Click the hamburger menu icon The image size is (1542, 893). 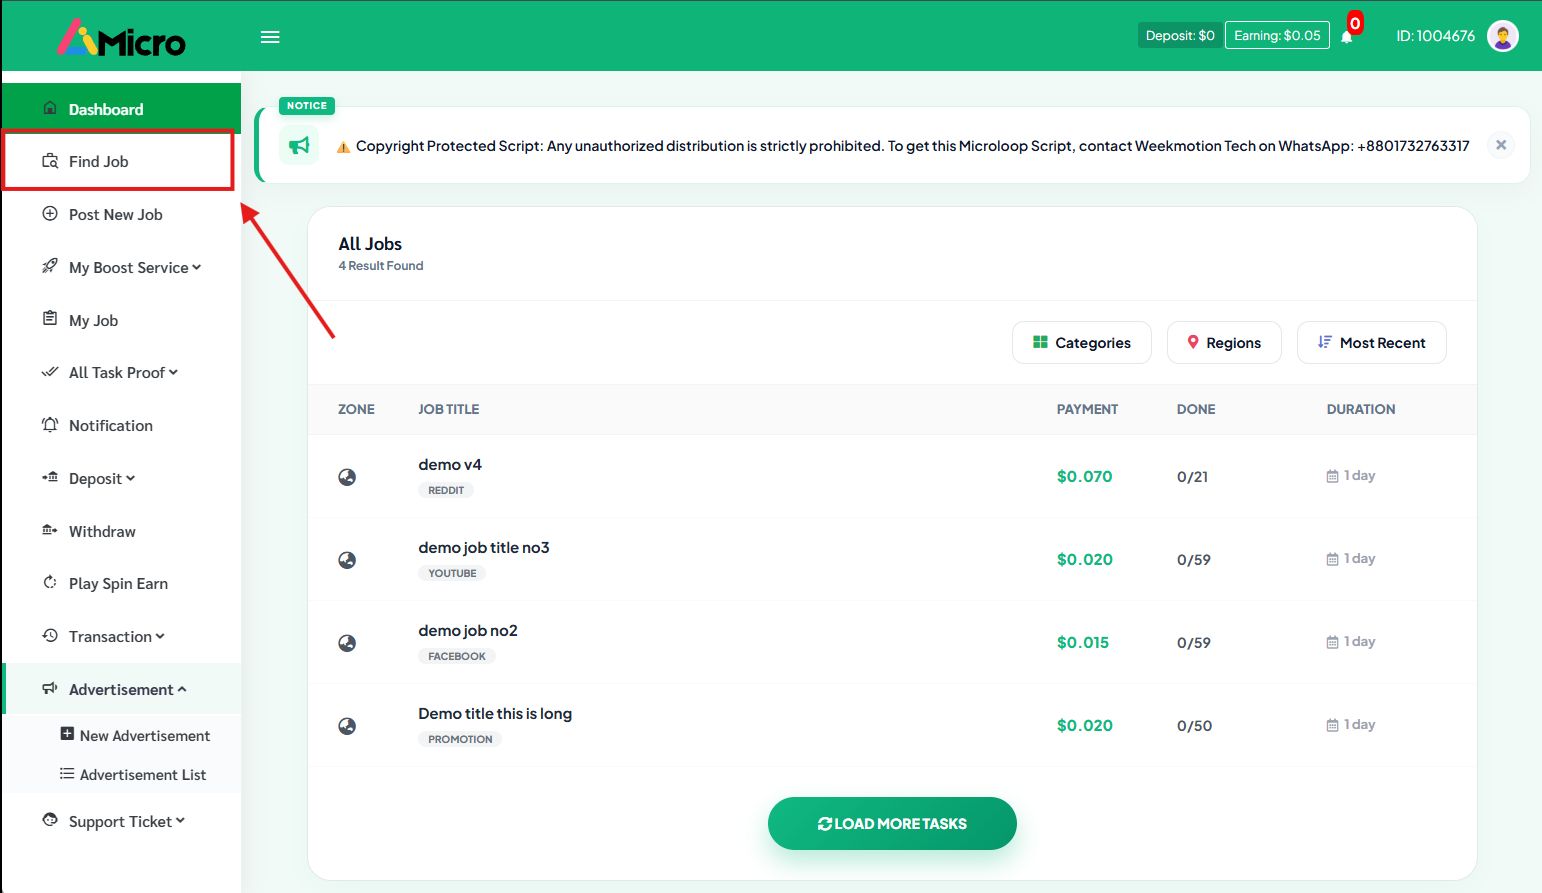click(270, 37)
